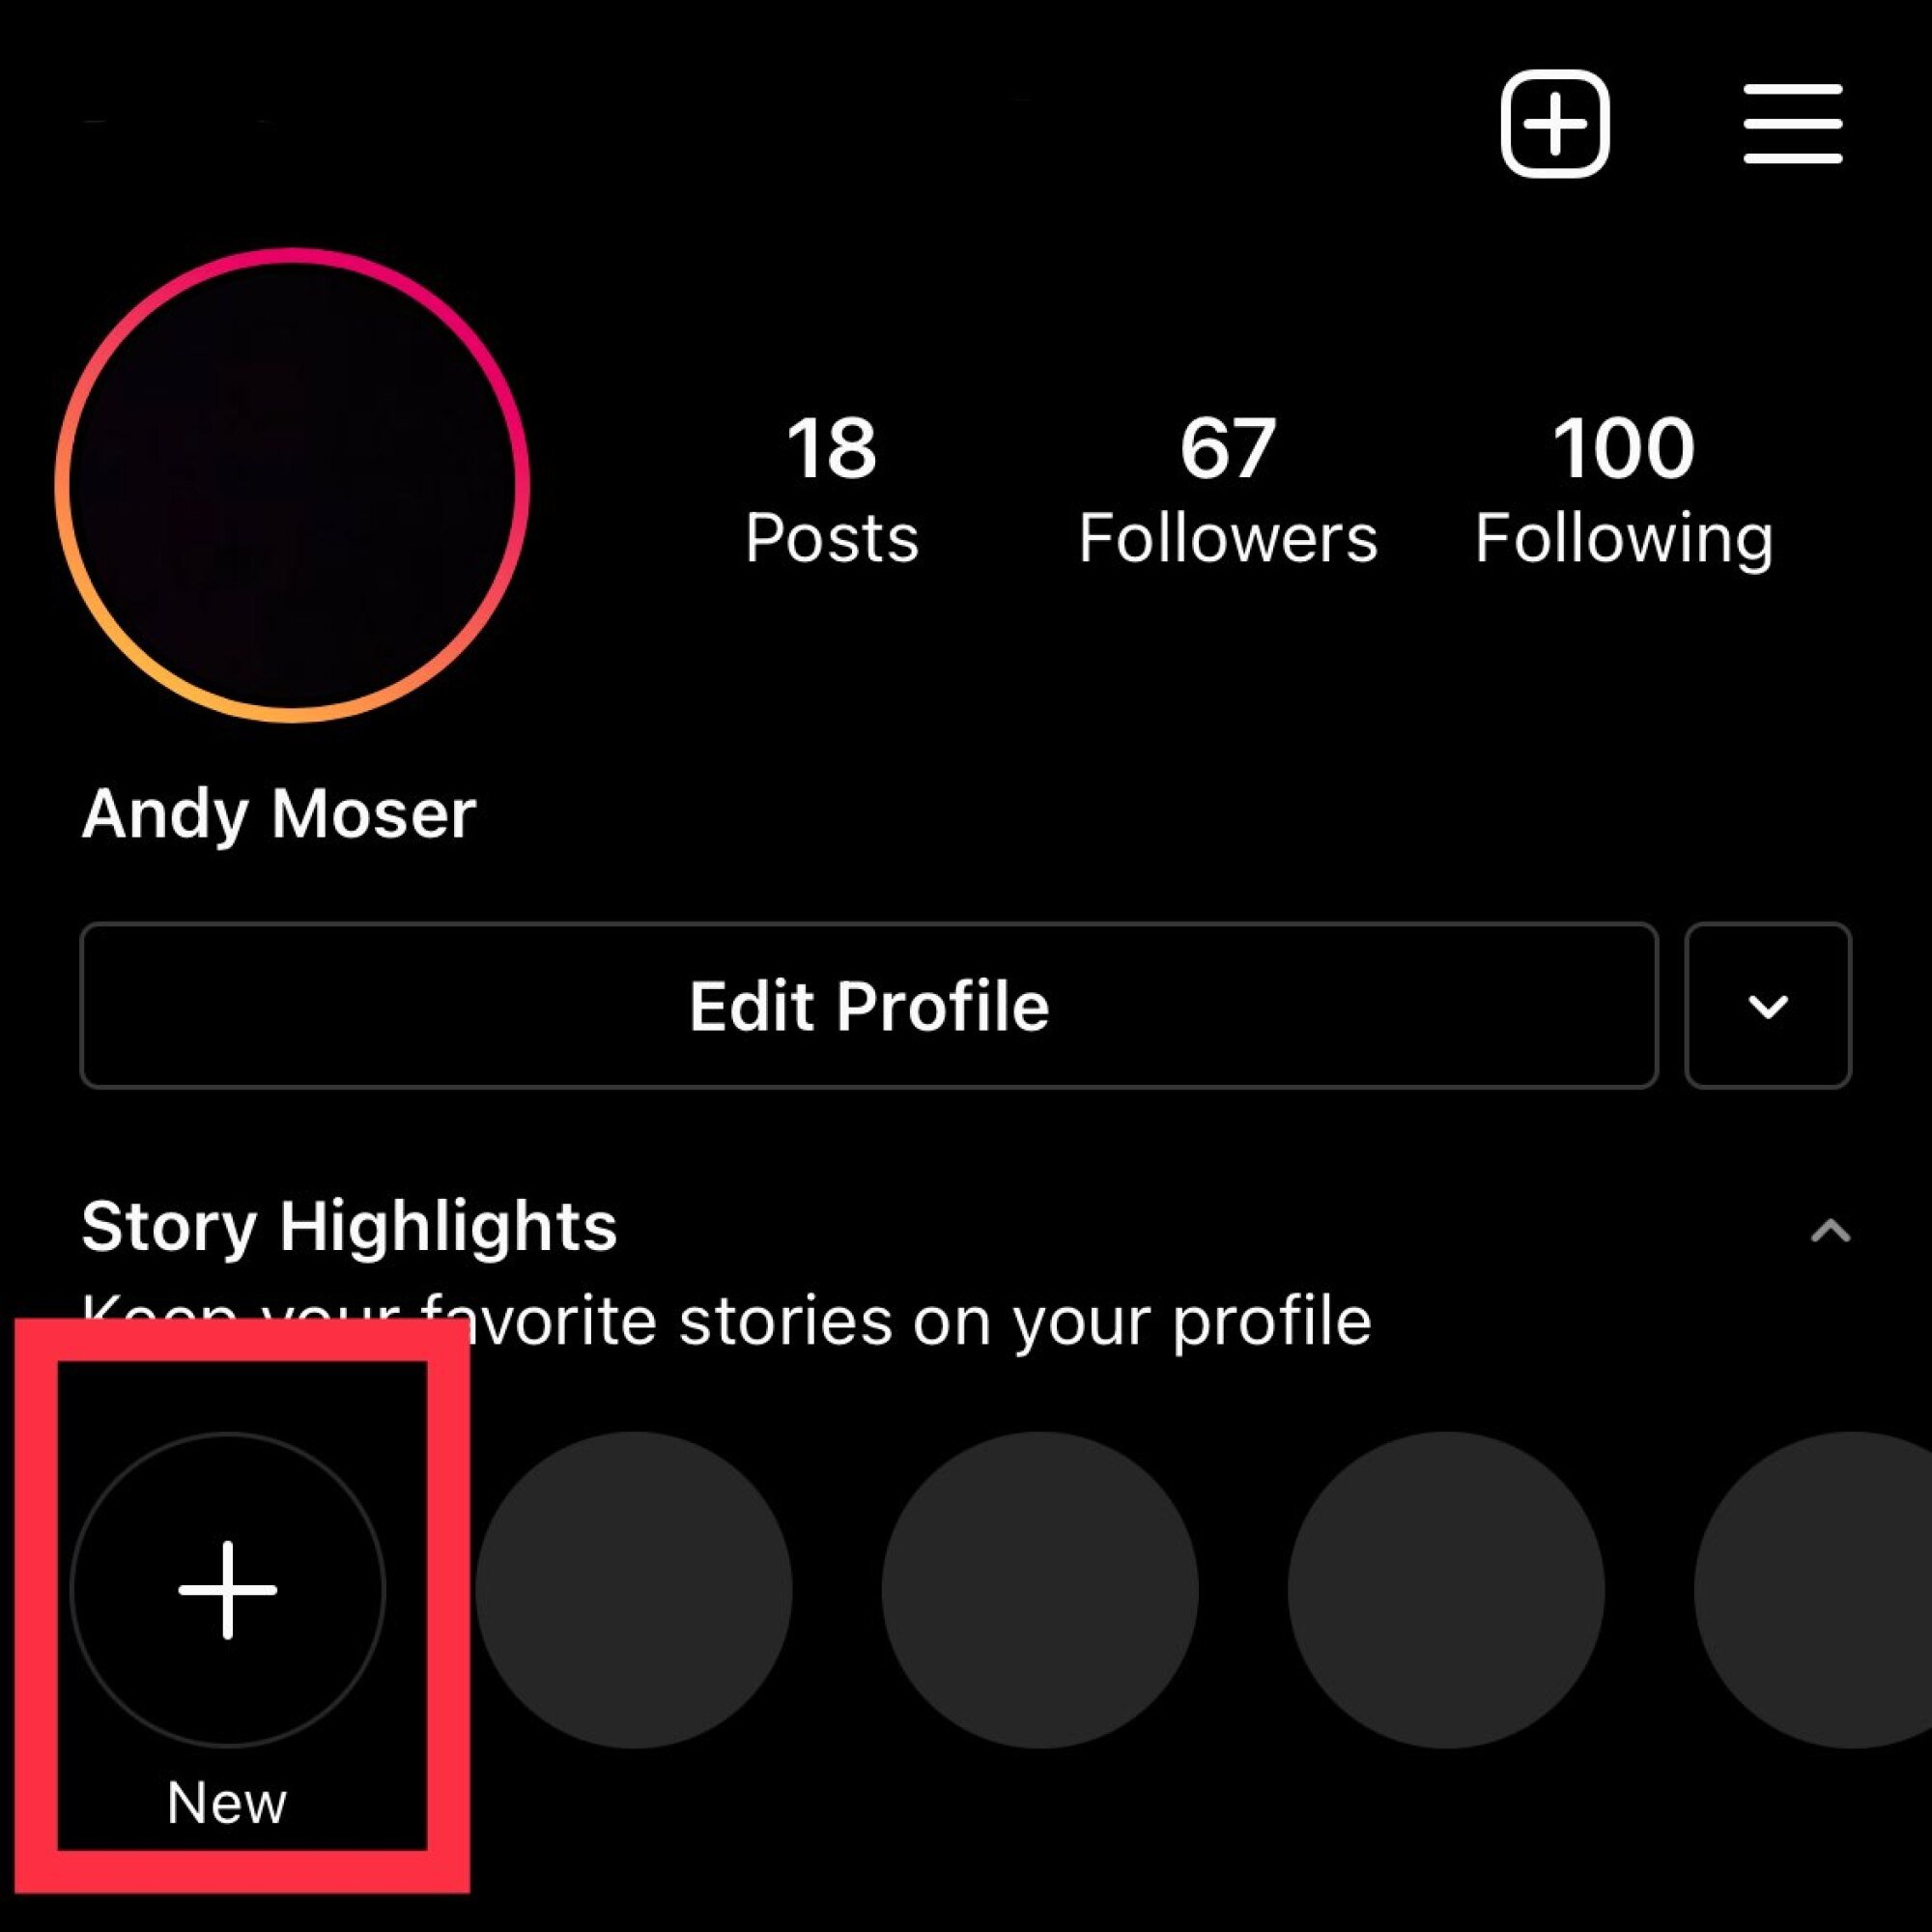View the profile picture story ring
1932x1932 pixels.
[x=292, y=485]
